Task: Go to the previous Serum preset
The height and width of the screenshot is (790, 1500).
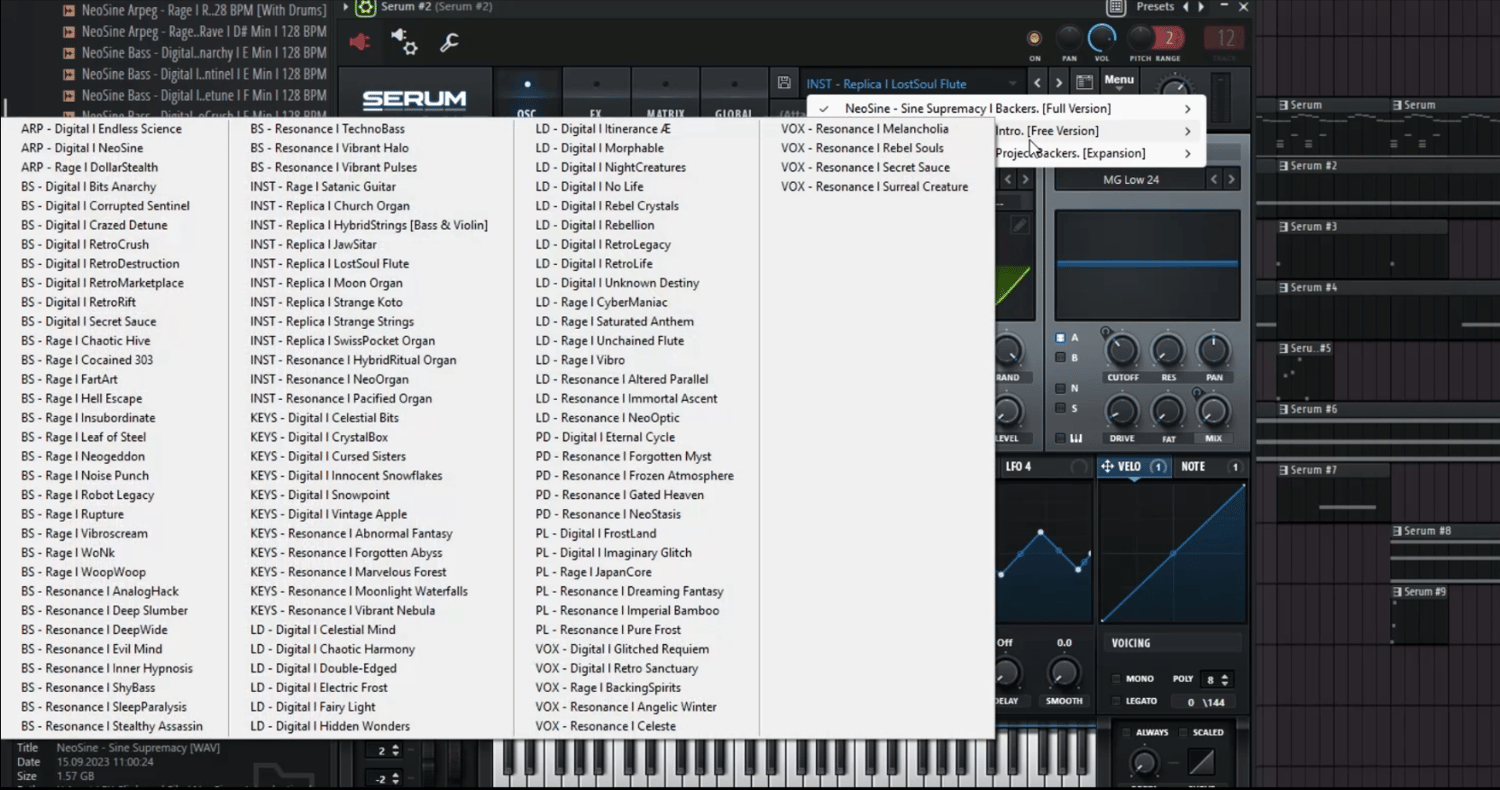Action: click(1037, 83)
